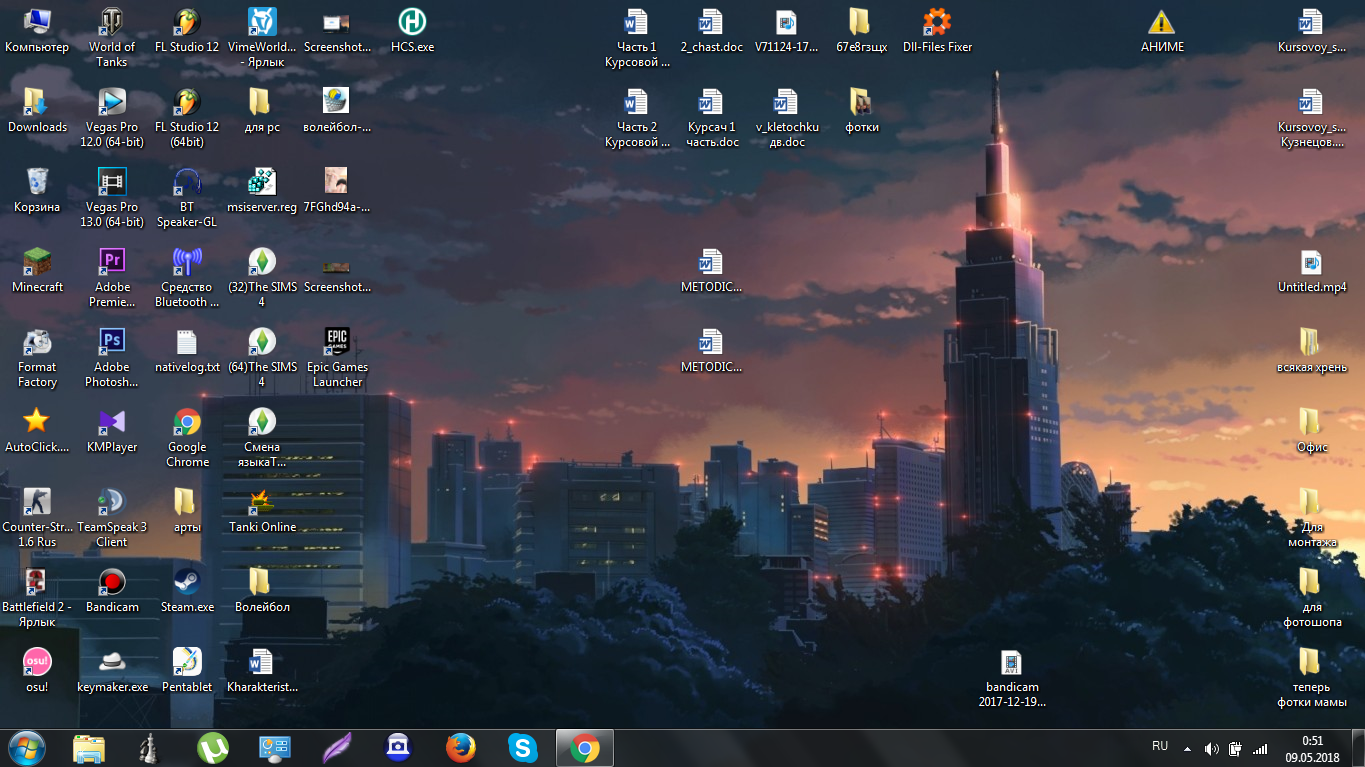The height and width of the screenshot is (767, 1365).
Task: Open the (64)The SIMS 4 shortcut
Action: coord(262,357)
